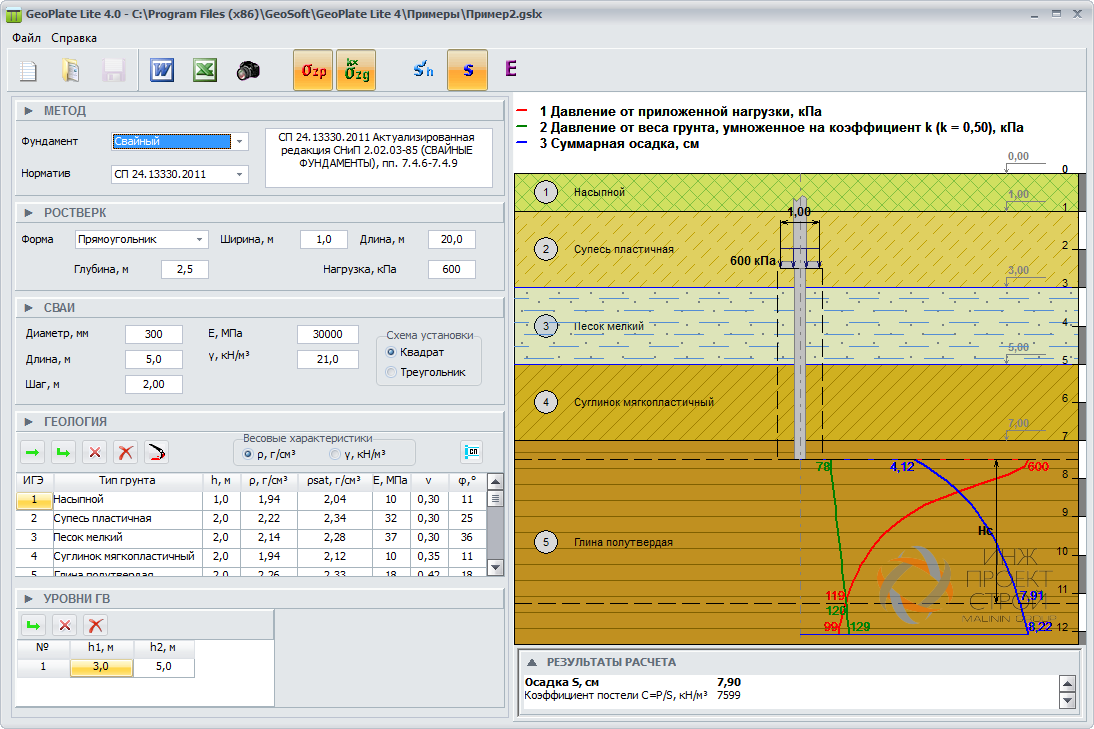Viewport: 1094px width, 729px height.
Task: Click the pile Диаметр, мм field
Action: point(153,334)
